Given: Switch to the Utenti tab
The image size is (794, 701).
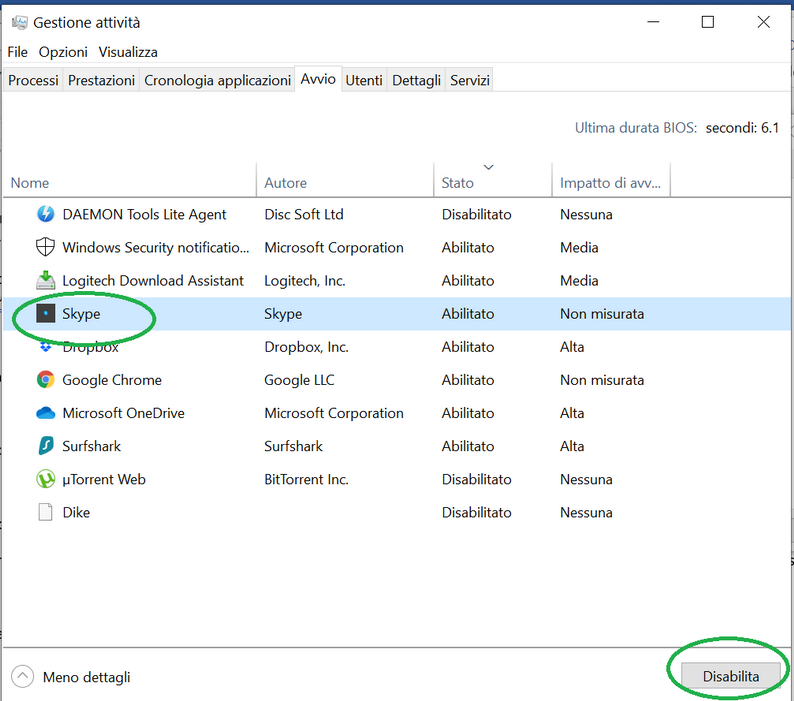Looking at the screenshot, I should click(x=364, y=80).
